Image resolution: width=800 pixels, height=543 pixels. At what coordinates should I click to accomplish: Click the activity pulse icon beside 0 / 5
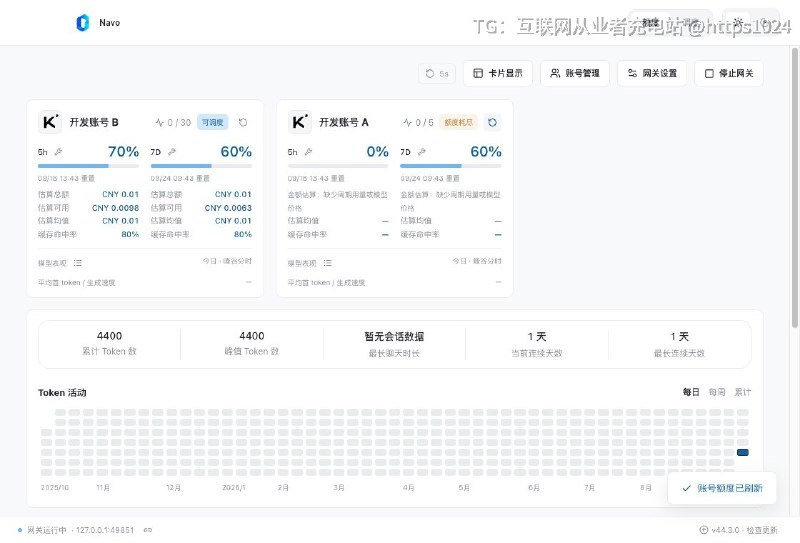coord(407,122)
